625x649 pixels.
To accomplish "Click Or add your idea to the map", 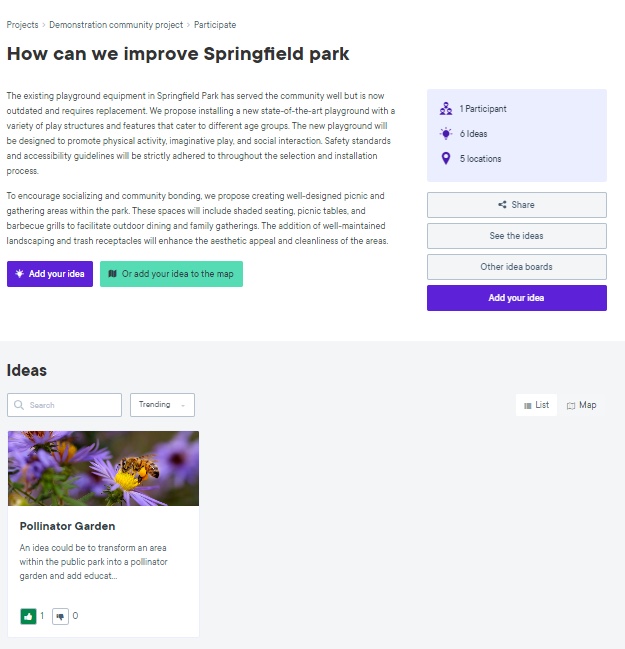I will tap(171, 274).
